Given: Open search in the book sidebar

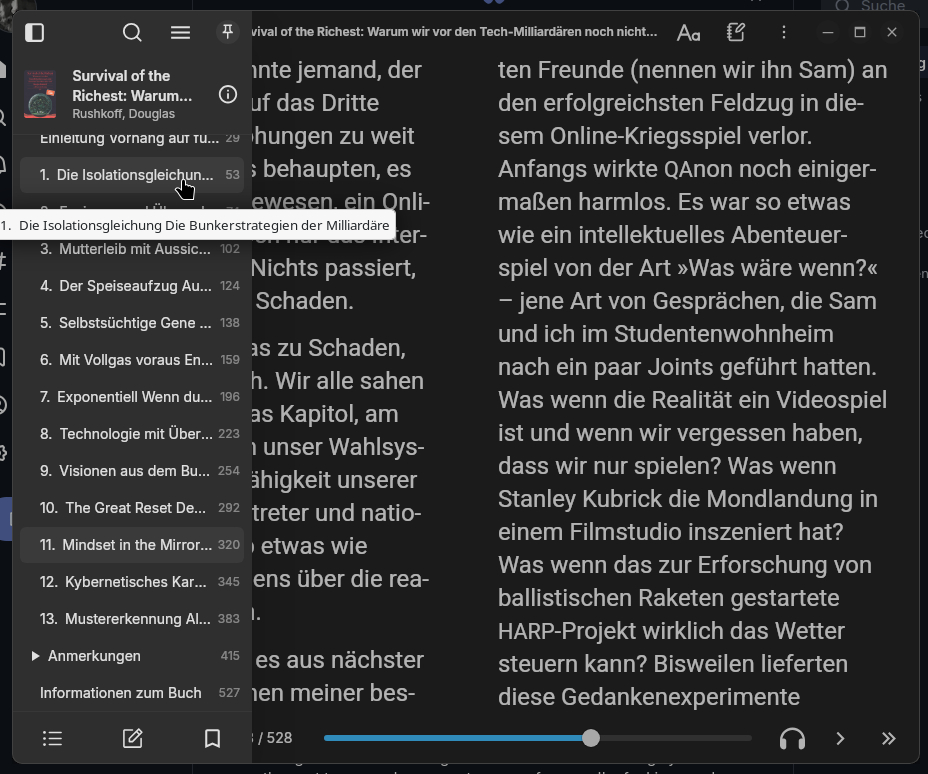Looking at the screenshot, I should pos(132,33).
